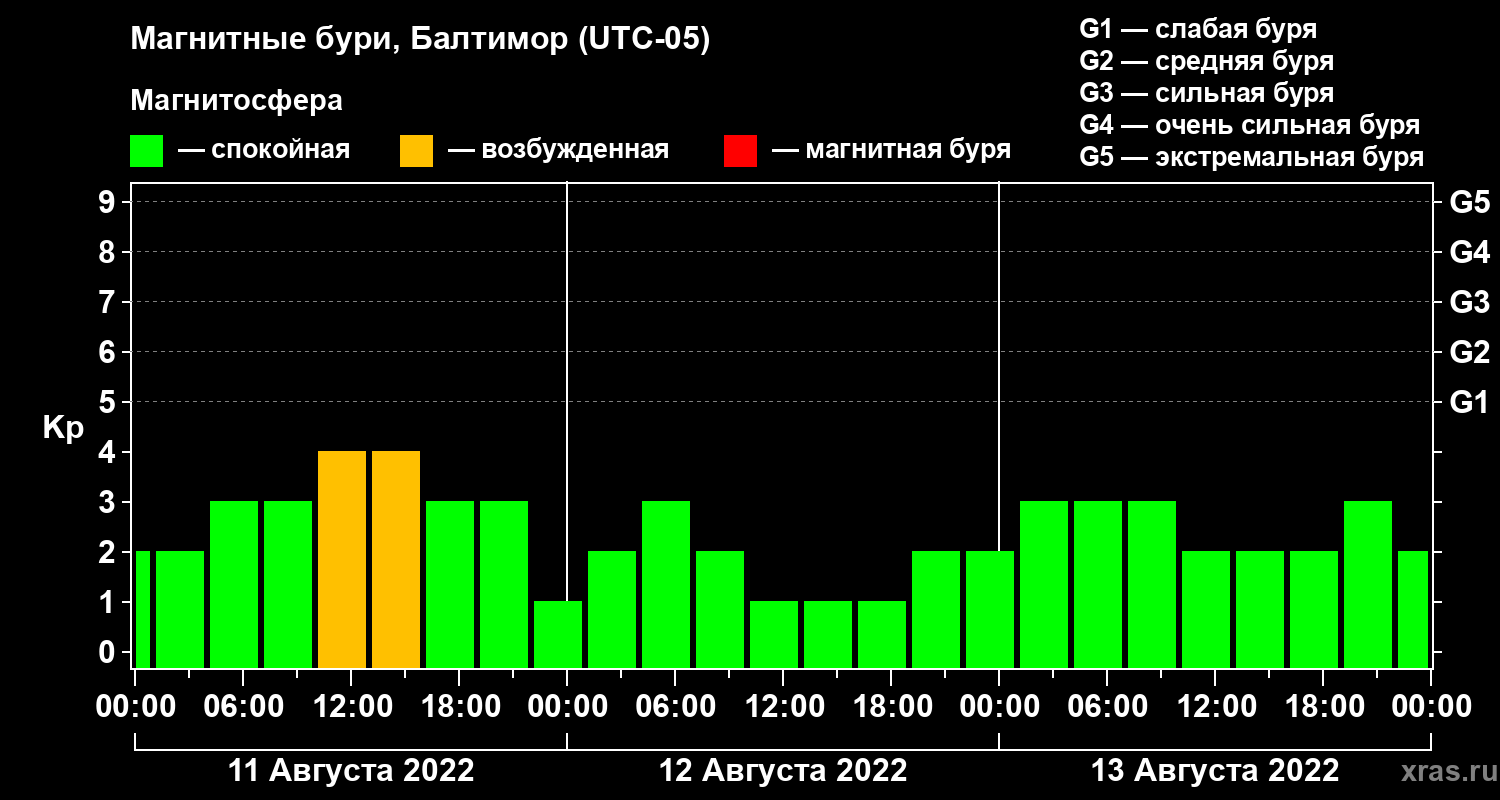Click the '12 Августа 2022' date label
This screenshot has width=1500, height=800.
coord(783,771)
